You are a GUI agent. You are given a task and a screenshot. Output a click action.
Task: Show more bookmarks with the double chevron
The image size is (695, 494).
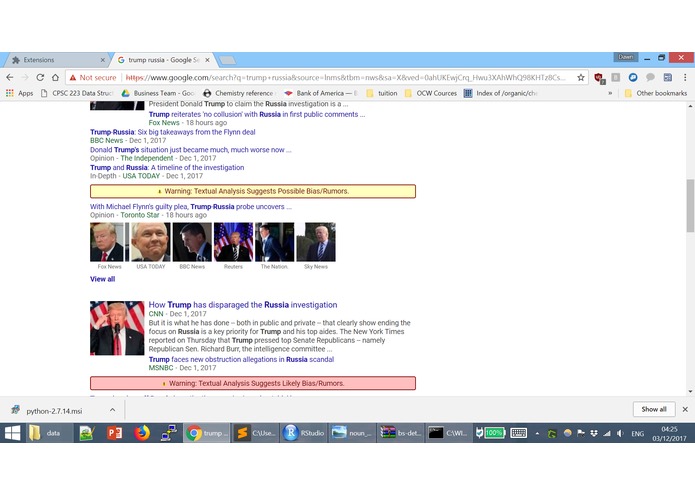610,93
